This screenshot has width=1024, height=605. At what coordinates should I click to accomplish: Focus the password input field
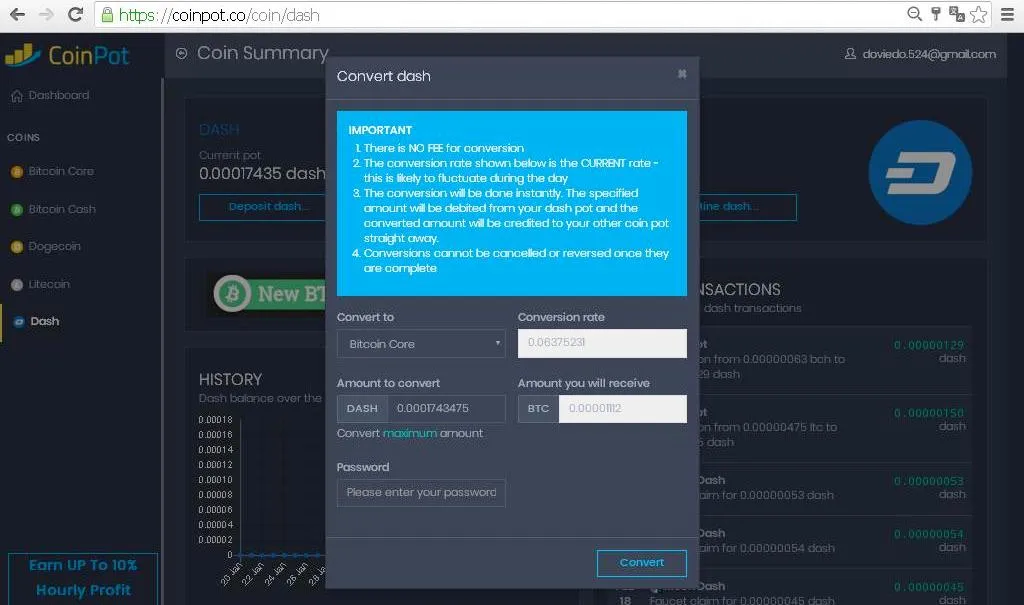click(421, 493)
